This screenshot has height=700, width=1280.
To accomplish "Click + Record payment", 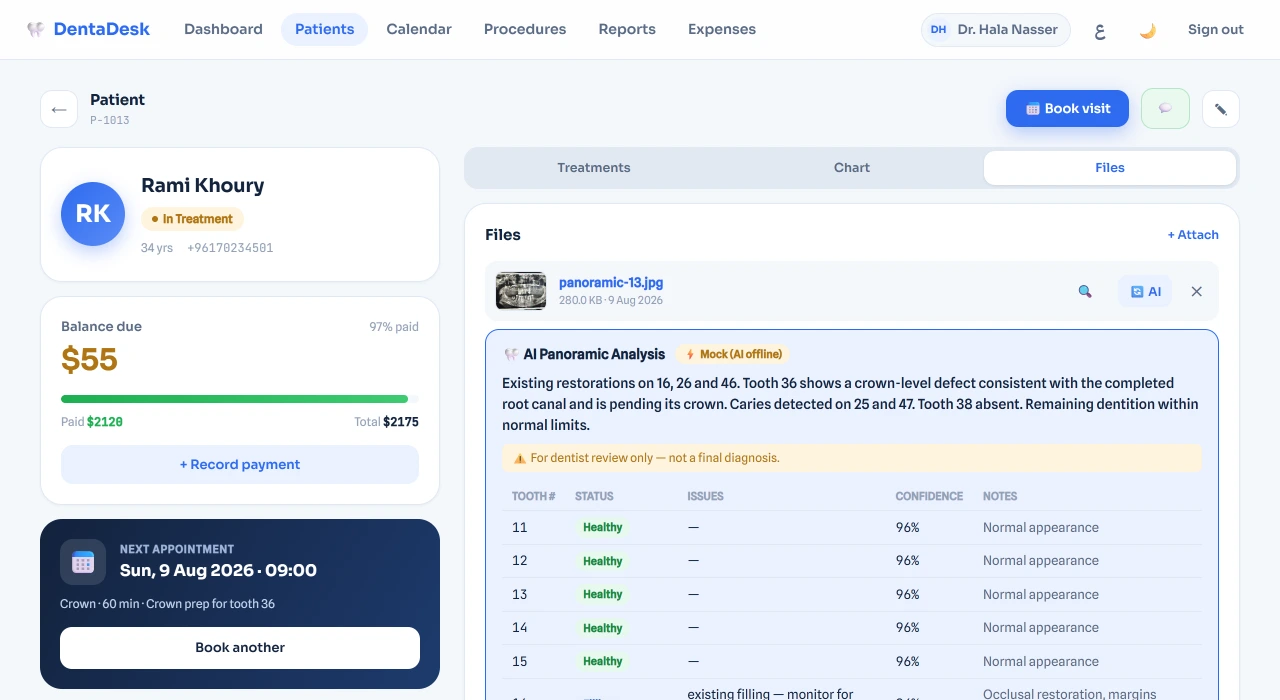I will (x=240, y=464).
